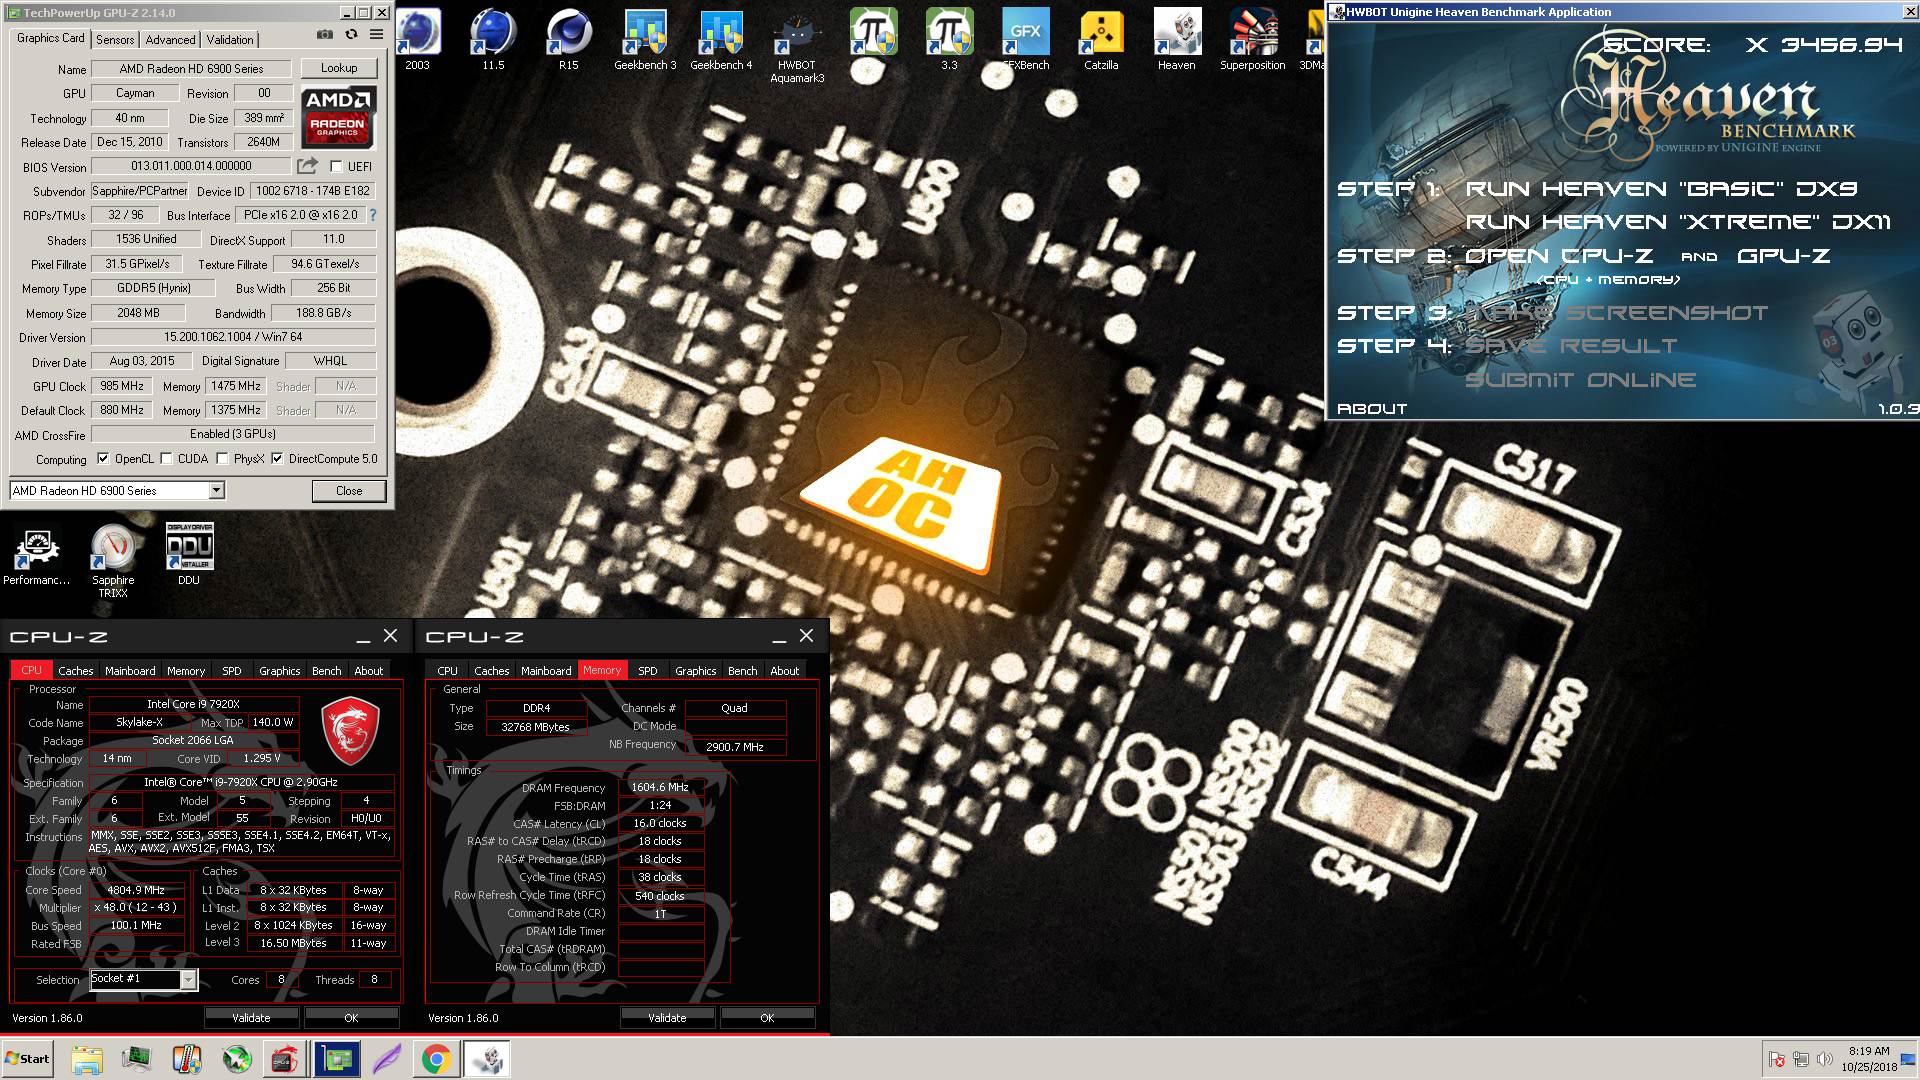Click the BIOS export share icon in GPU-Z
This screenshot has height=1080, width=1920.
coord(308,166)
